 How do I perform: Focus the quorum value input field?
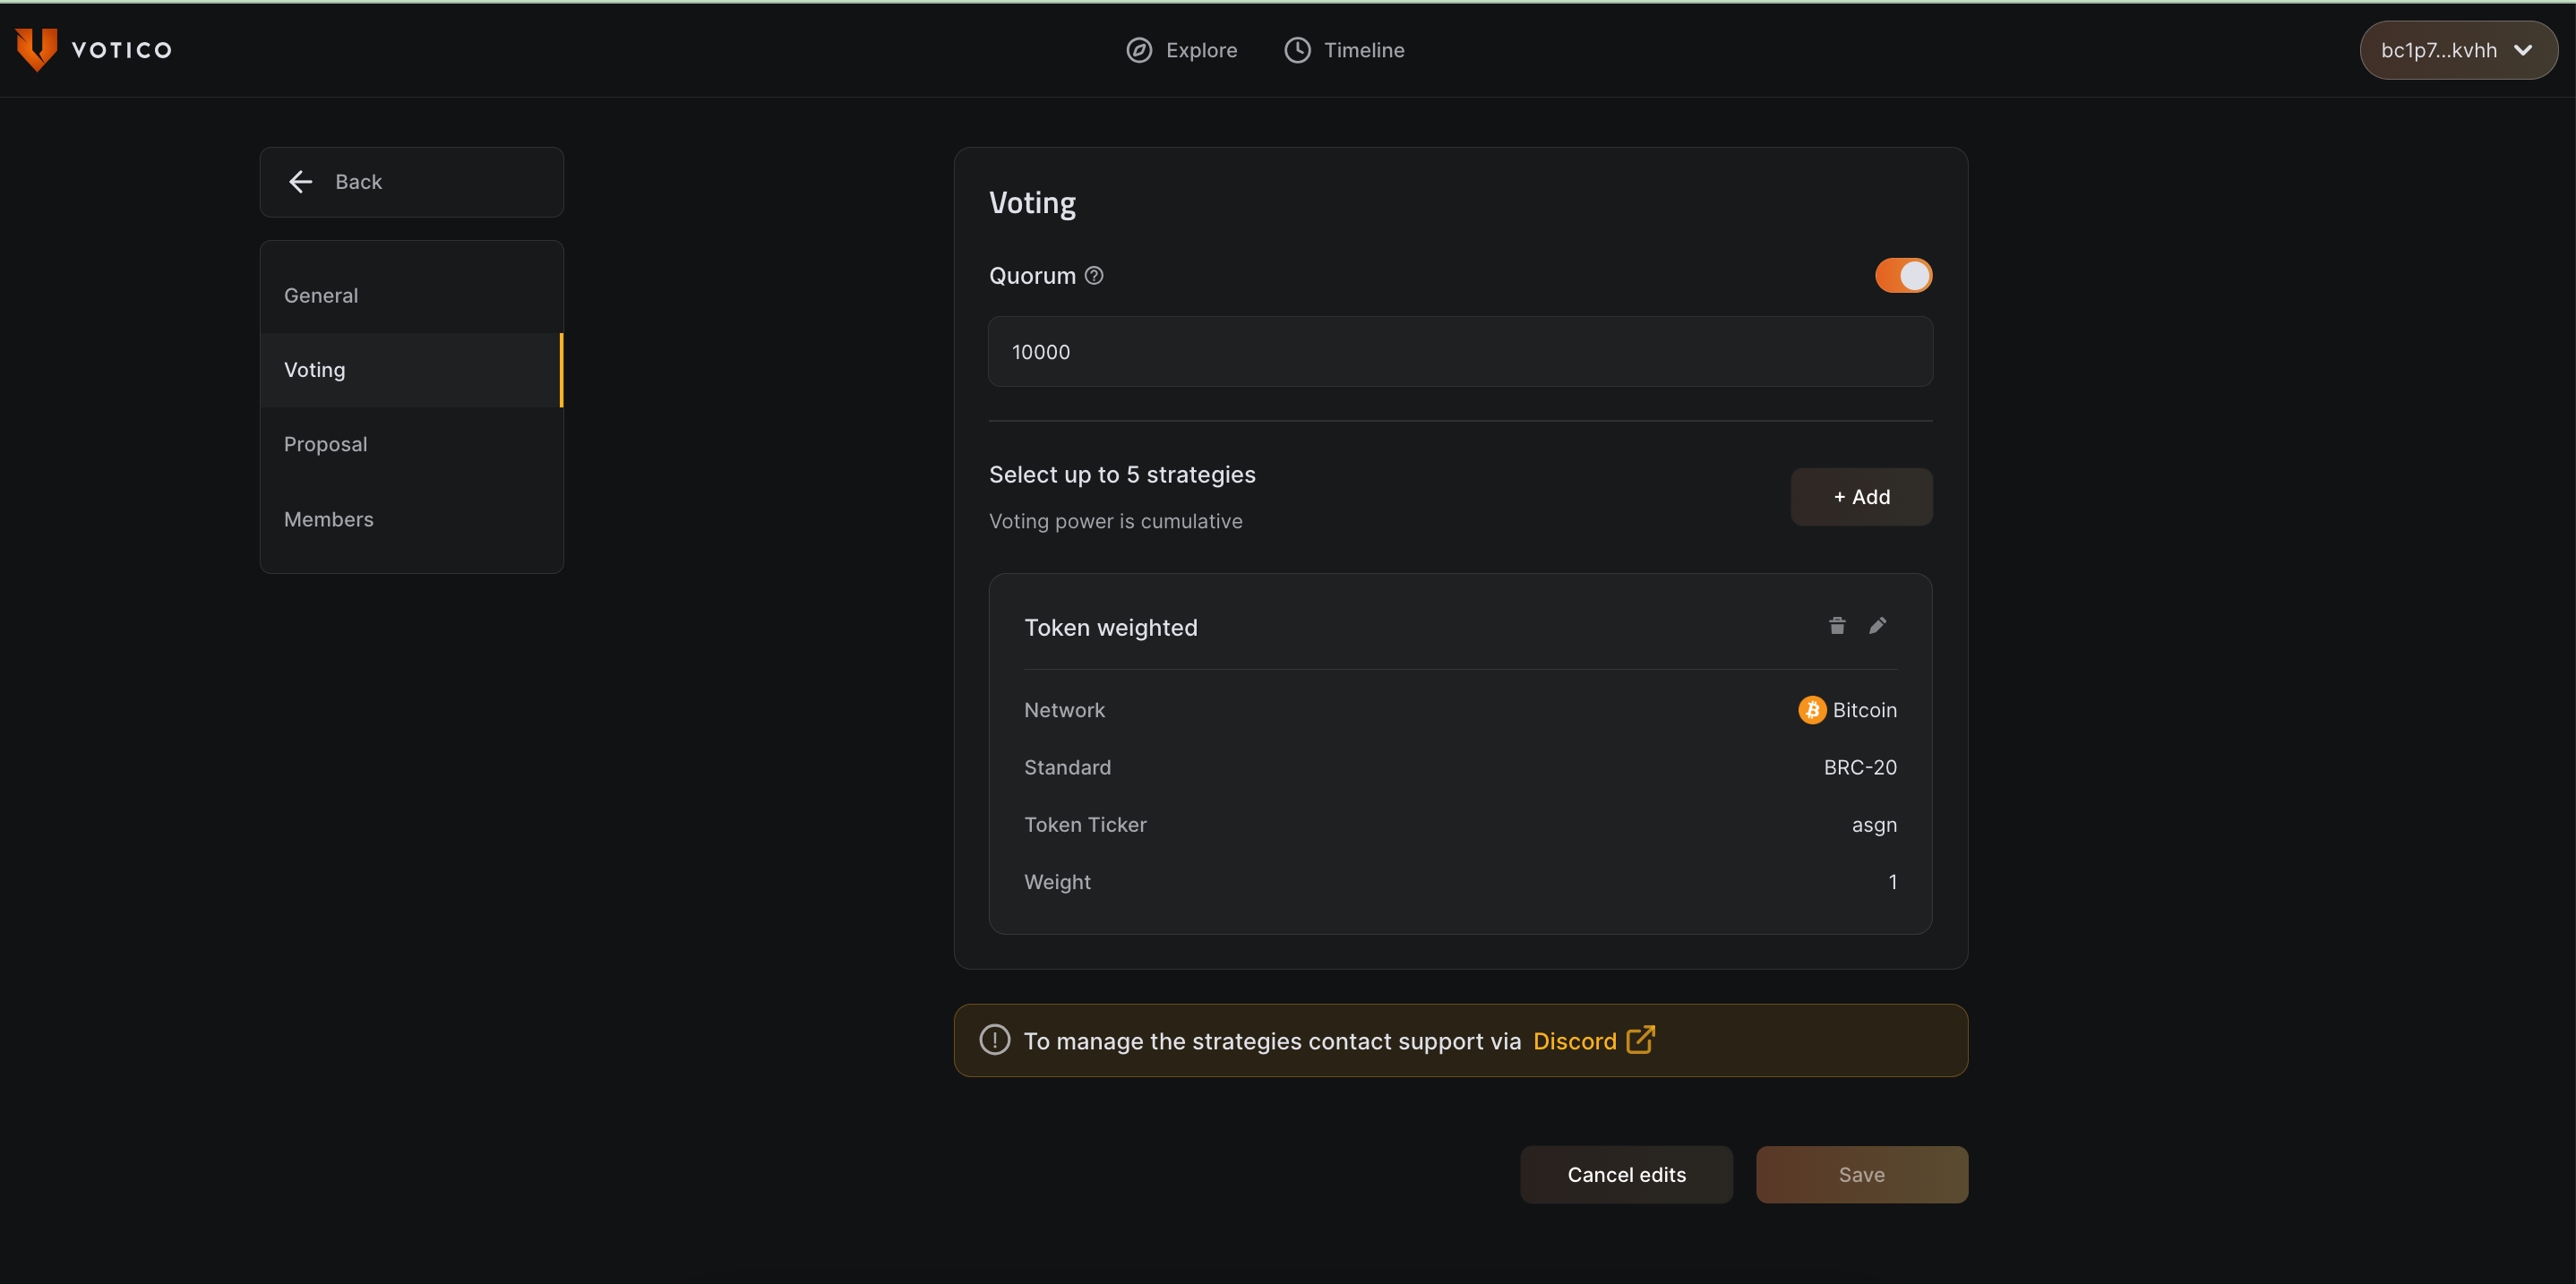[x=1460, y=352]
